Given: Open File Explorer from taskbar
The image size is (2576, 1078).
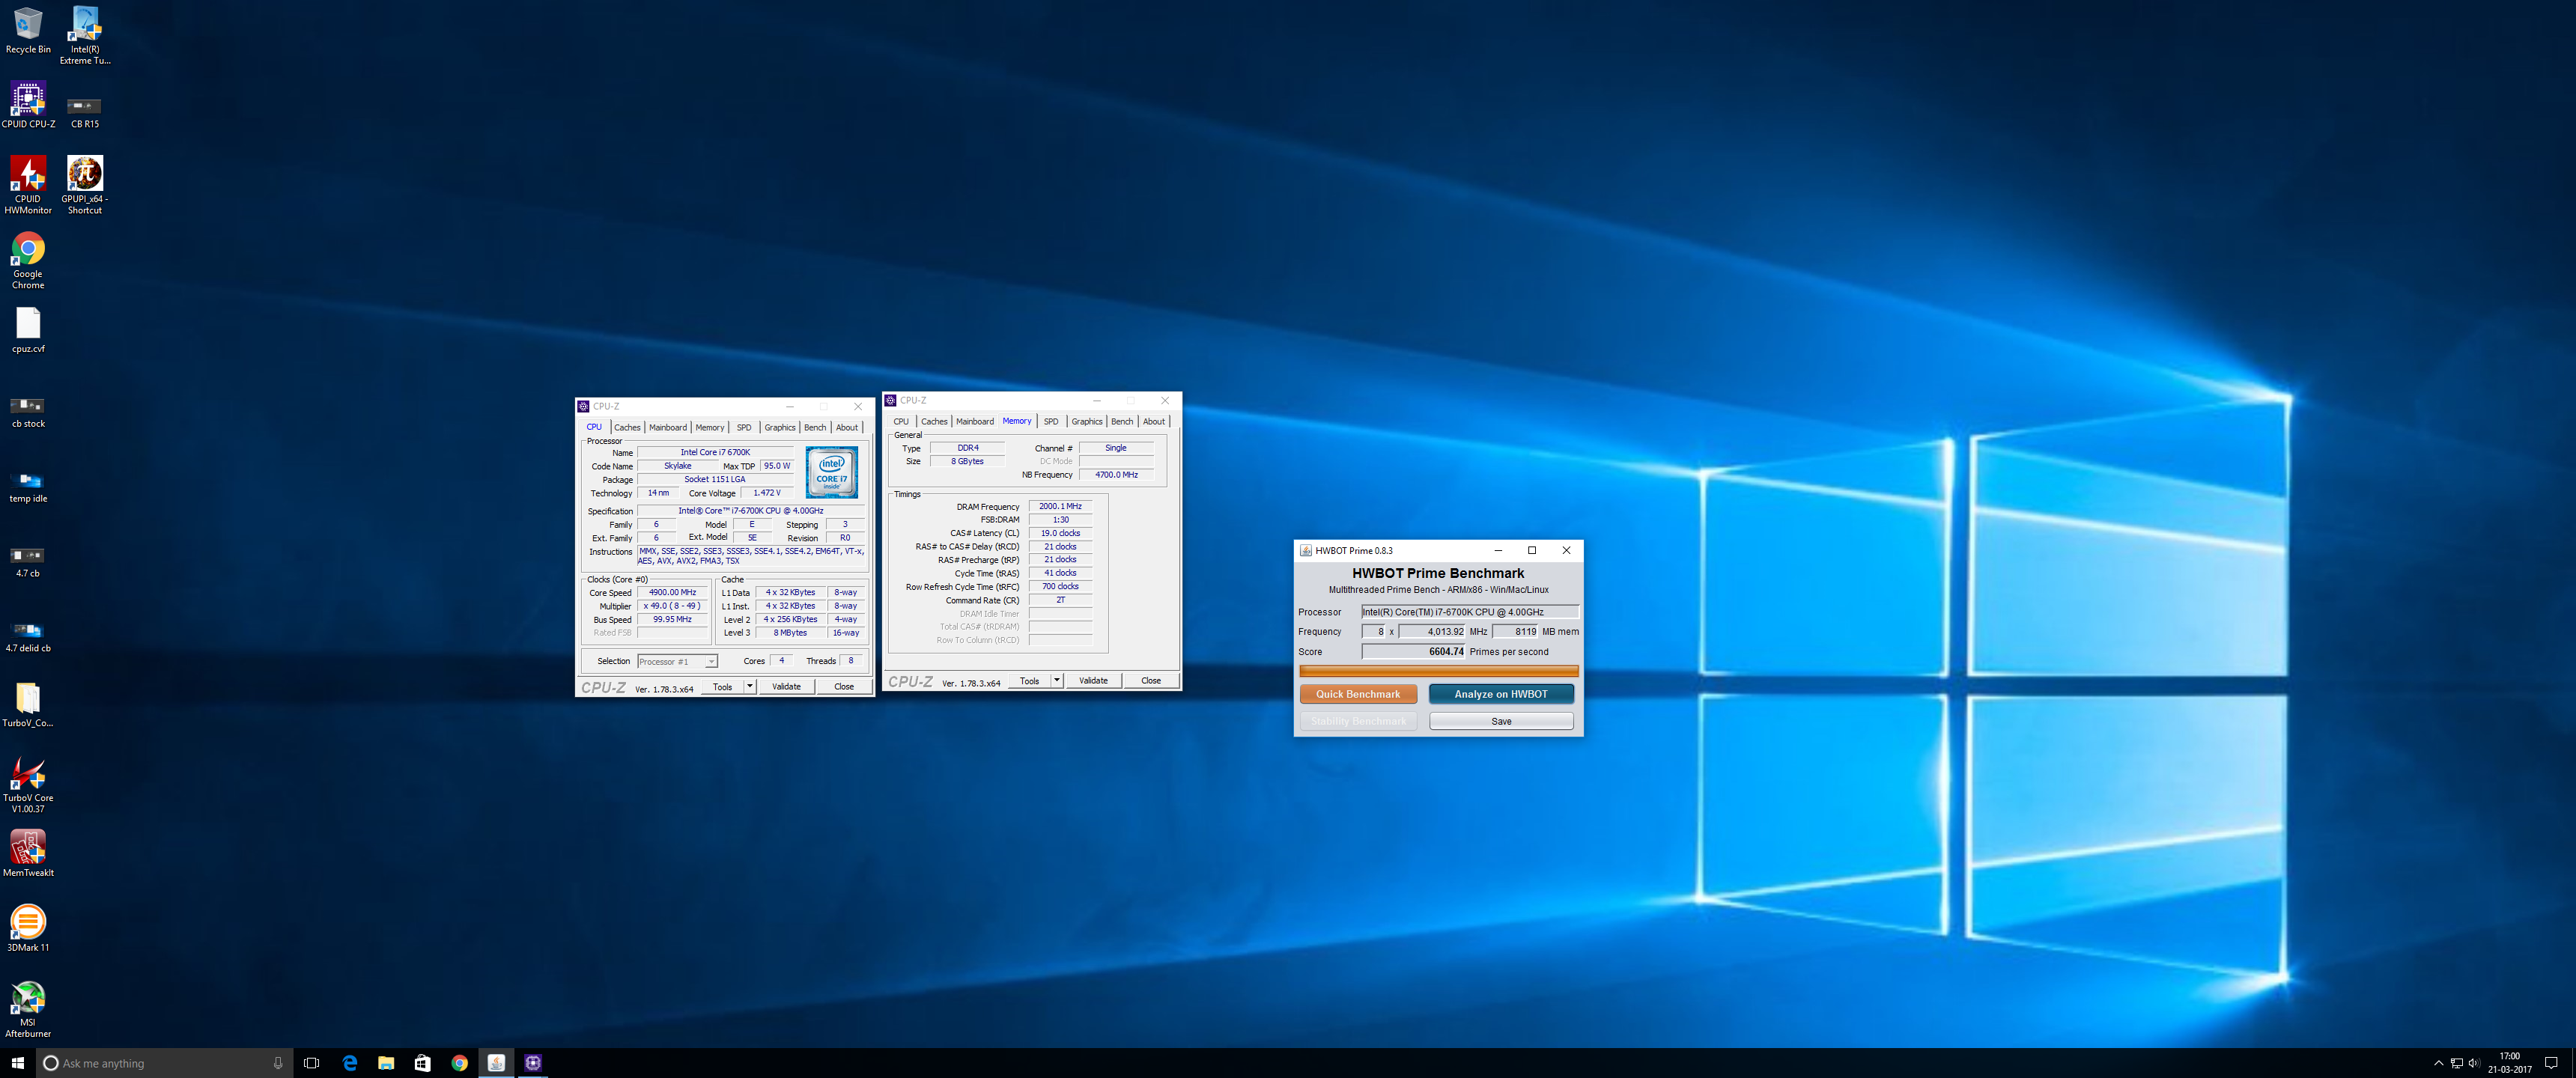Looking at the screenshot, I should click(x=386, y=1063).
